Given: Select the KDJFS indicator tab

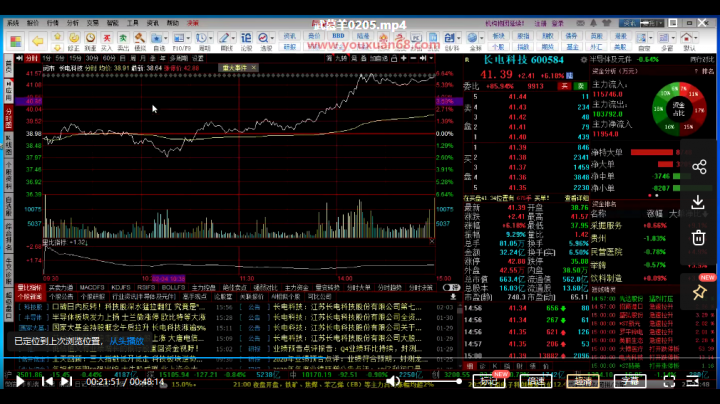Looking at the screenshot, I should [121, 287].
